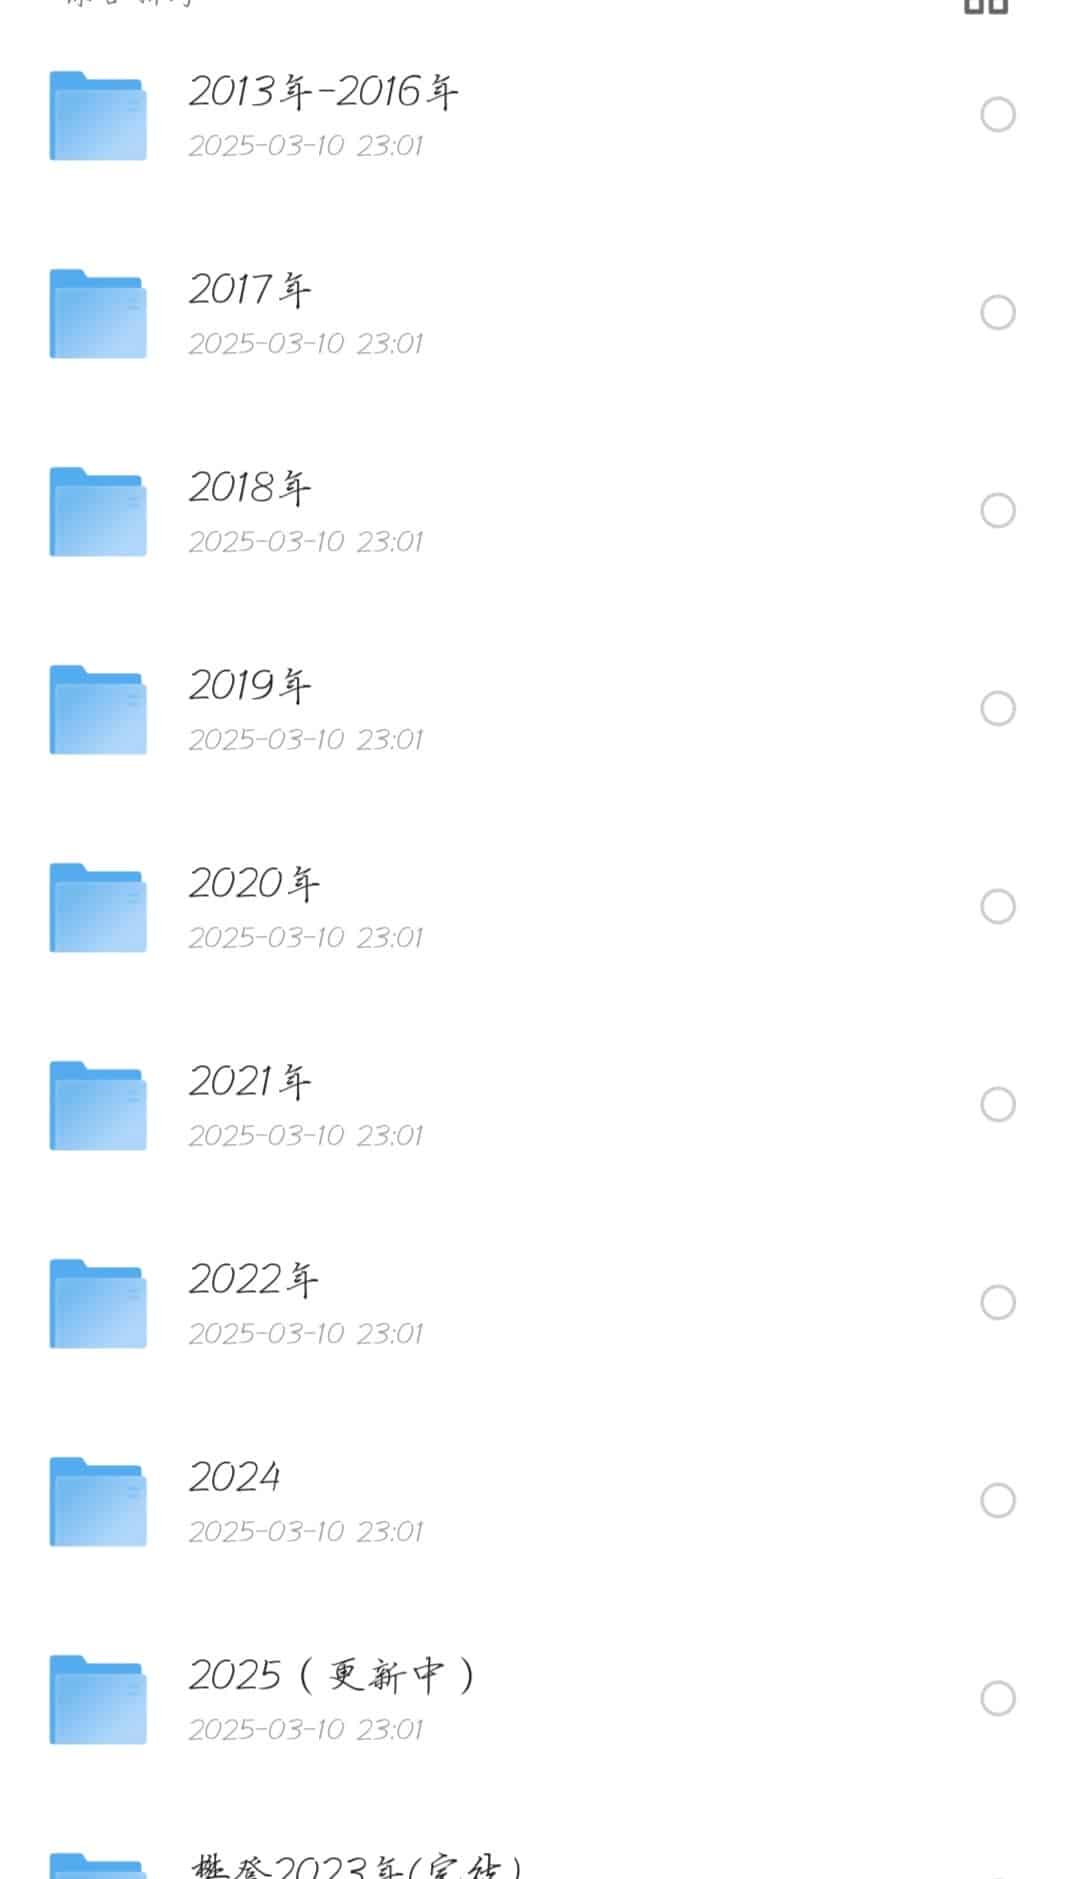Viewport: 1079px width, 1879px height.
Task: Select the 2019年 folder radio button
Action: [x=998, y=709]
